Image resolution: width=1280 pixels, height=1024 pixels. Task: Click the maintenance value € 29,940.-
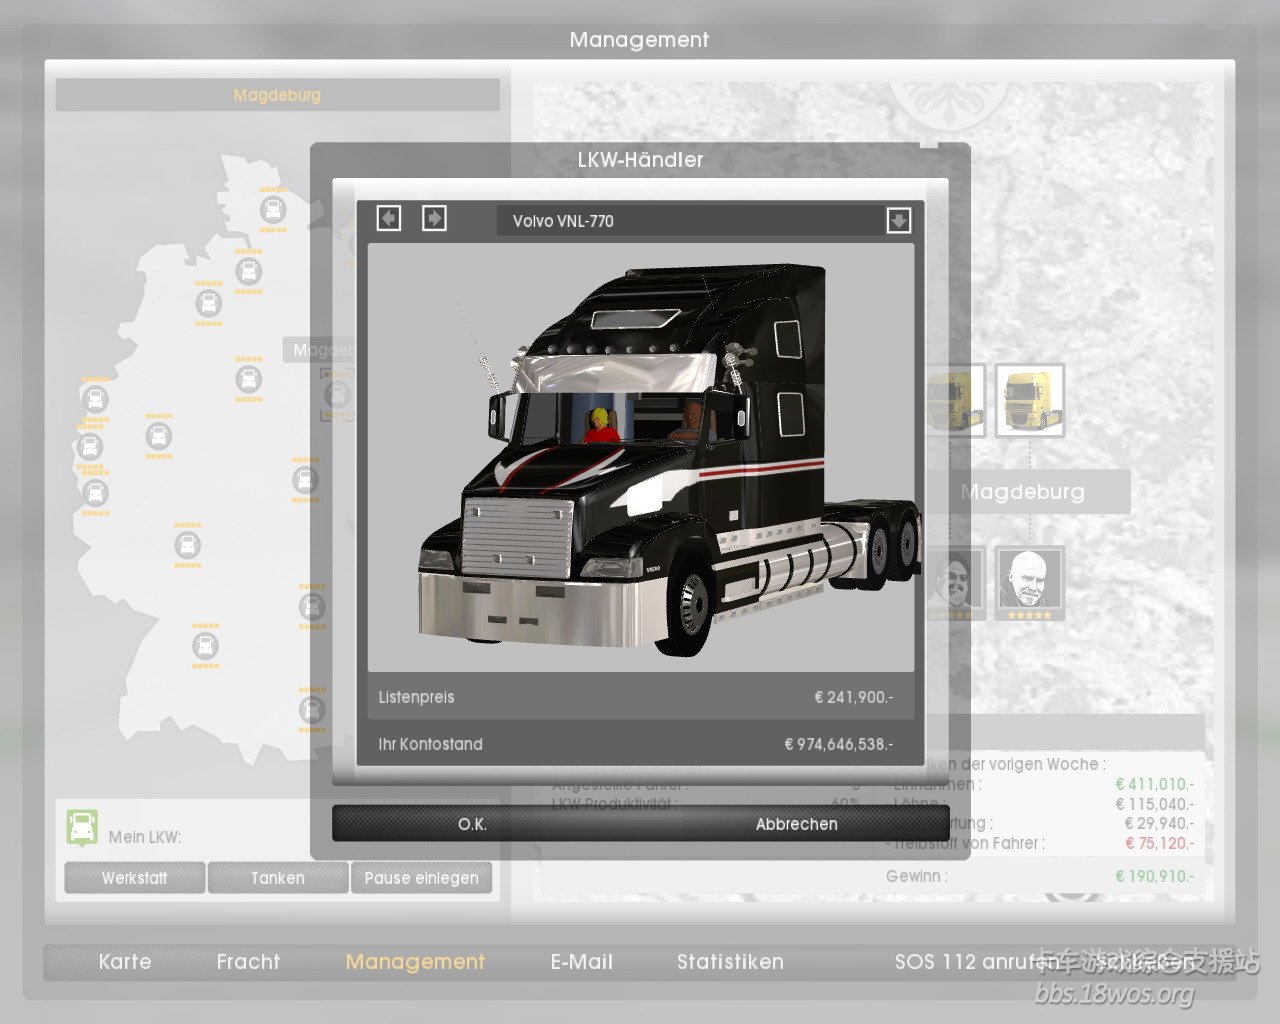pos(1158,823)
